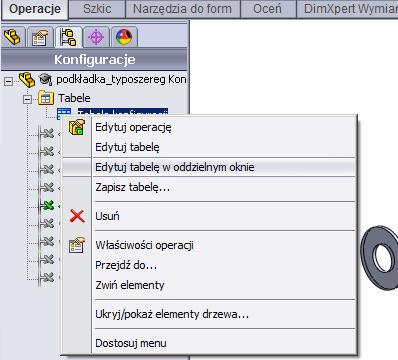Click the Edytuj operację icon in menu
The height and width of the screenshot is (360, 398).
tap(77, 127)
